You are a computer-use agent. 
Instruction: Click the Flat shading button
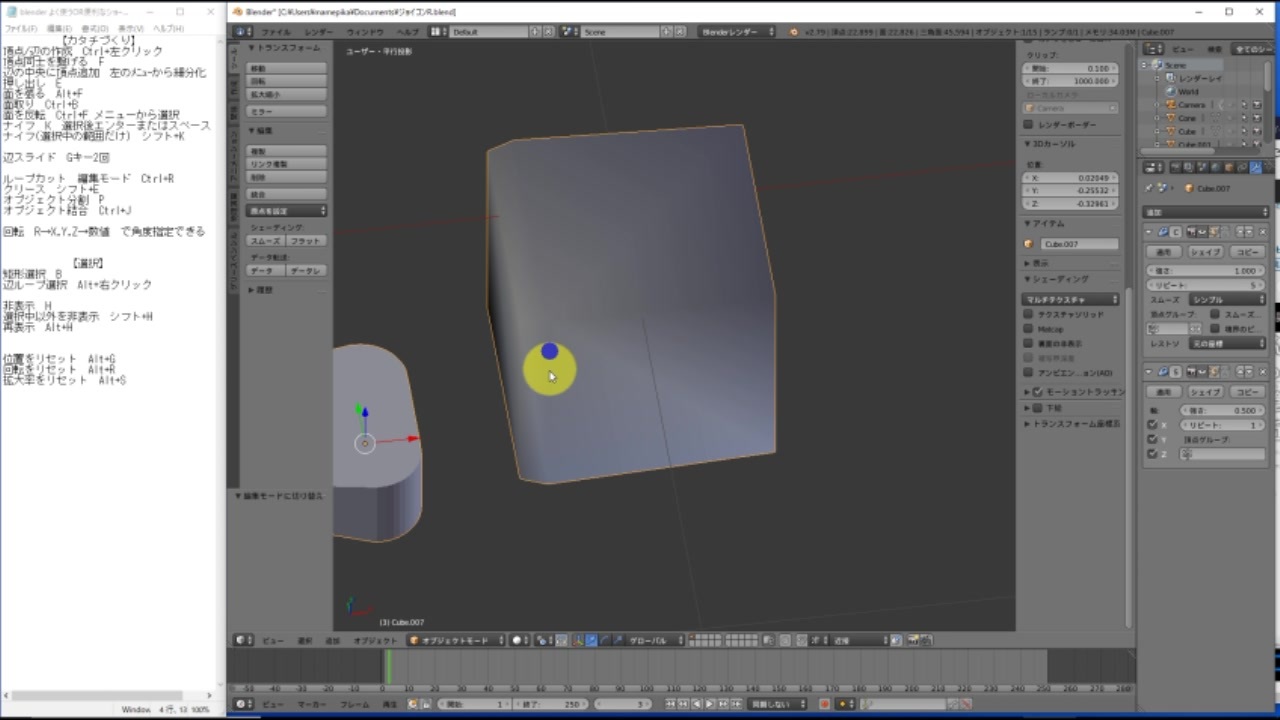307,241
